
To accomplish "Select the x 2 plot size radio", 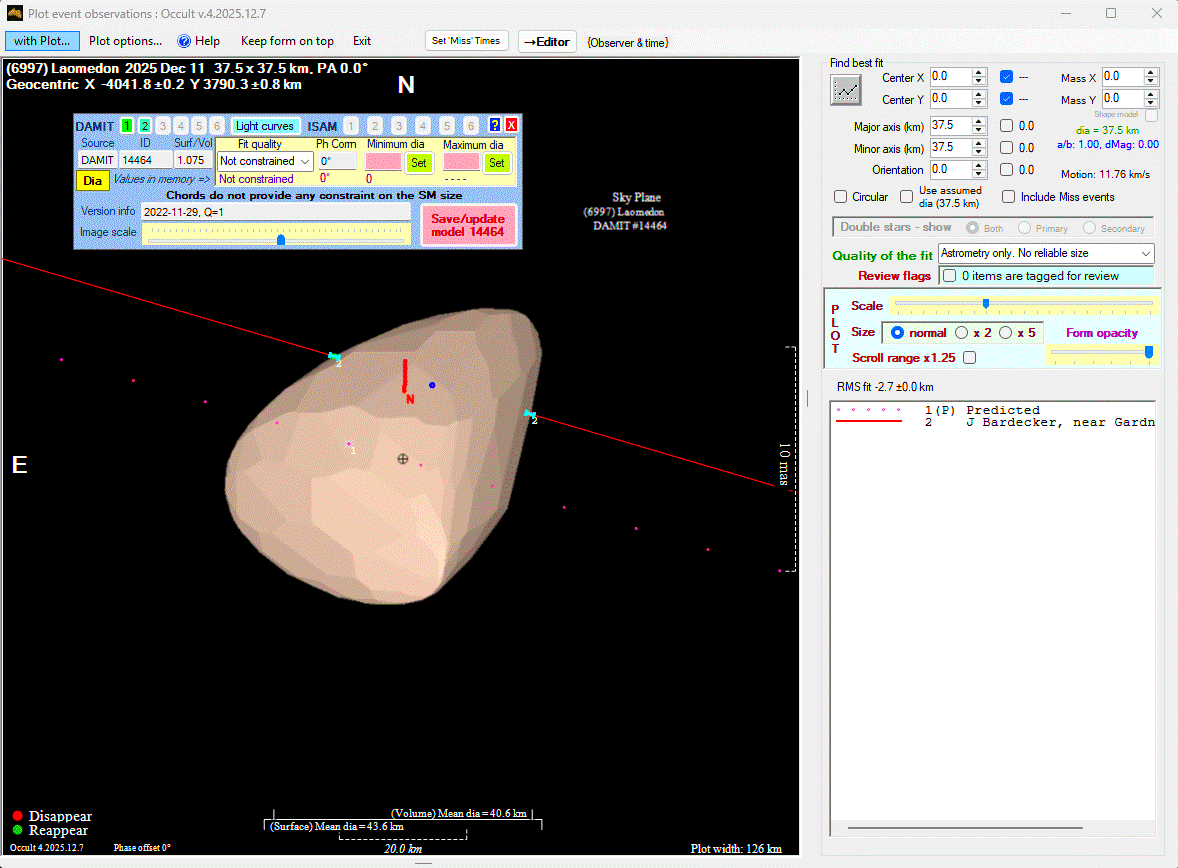I will pos(962,332).
